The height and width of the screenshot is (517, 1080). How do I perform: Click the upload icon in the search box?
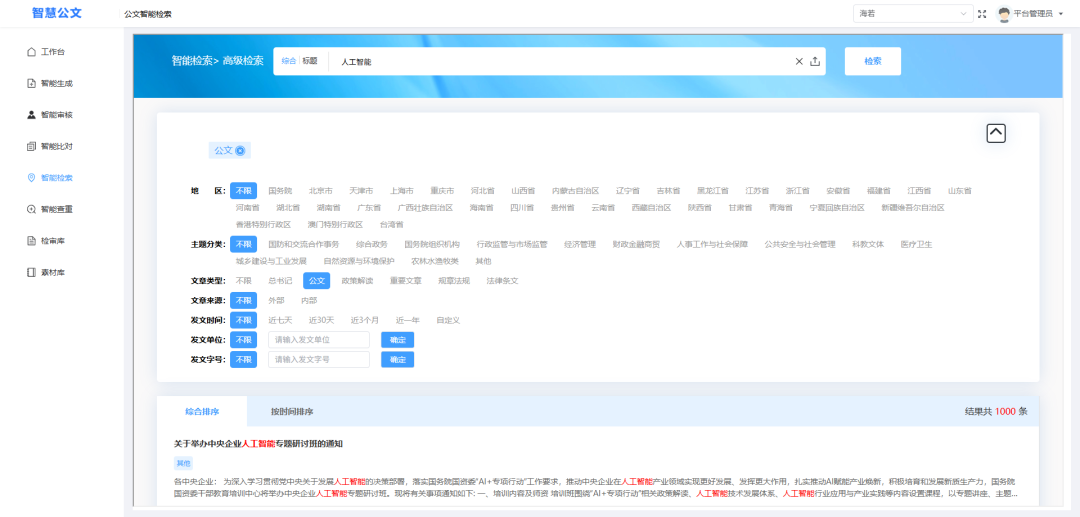coord(815,61)
